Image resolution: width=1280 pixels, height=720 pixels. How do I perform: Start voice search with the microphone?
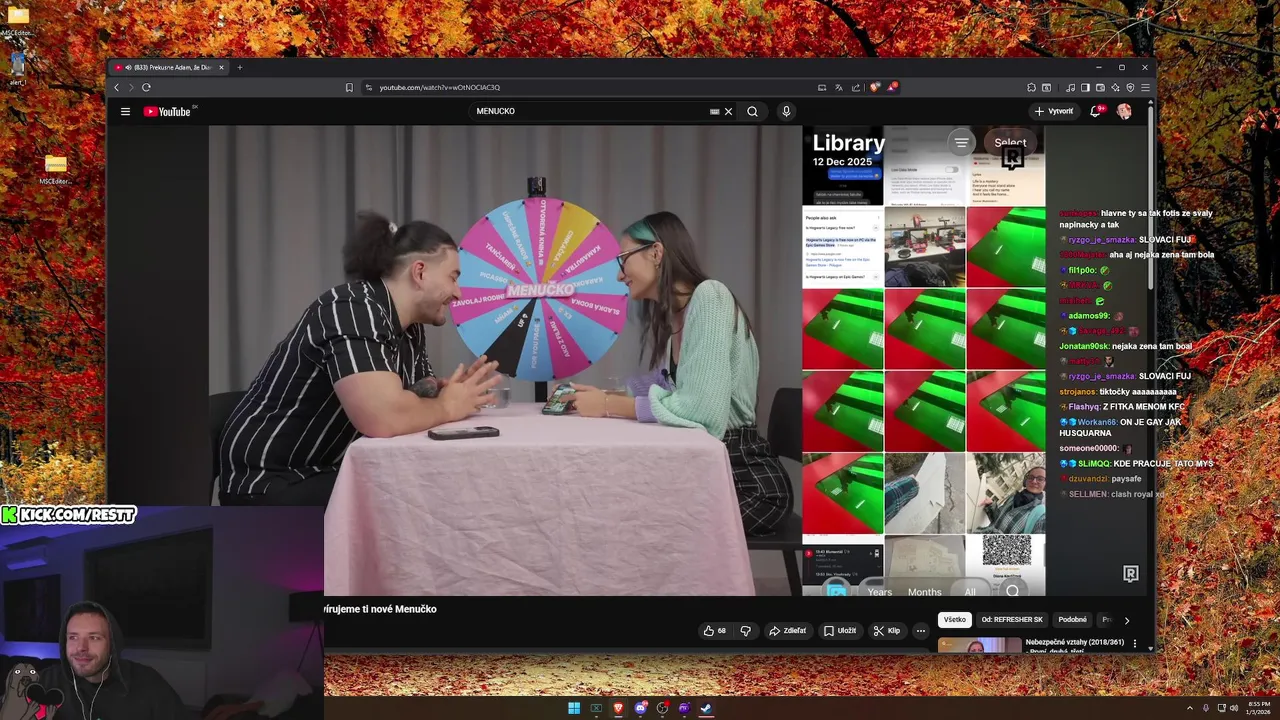pos(786,111)
